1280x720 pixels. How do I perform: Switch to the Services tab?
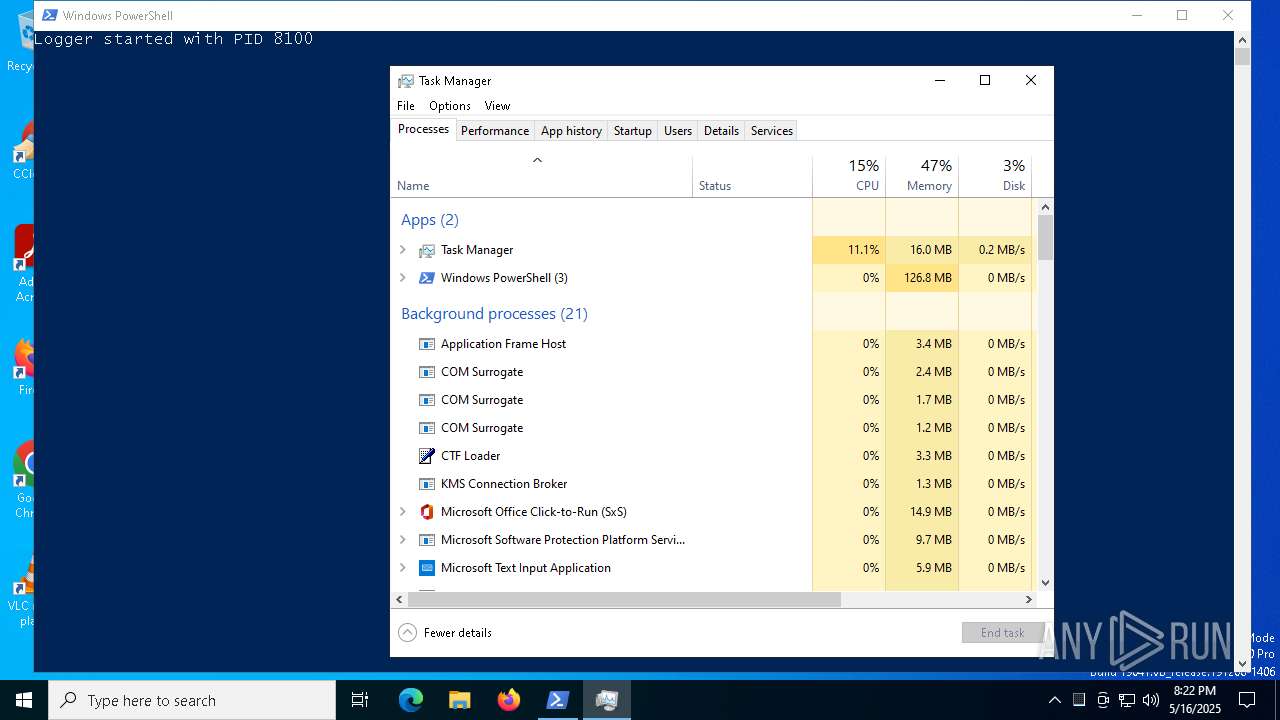772,131
